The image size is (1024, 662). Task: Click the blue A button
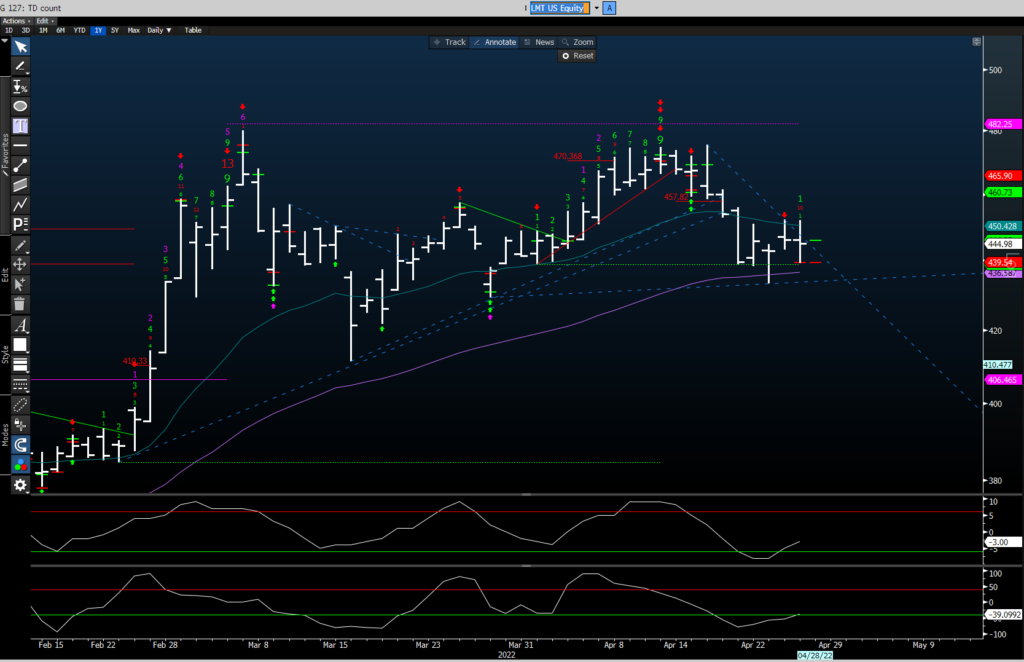click(x=609, y=8)
